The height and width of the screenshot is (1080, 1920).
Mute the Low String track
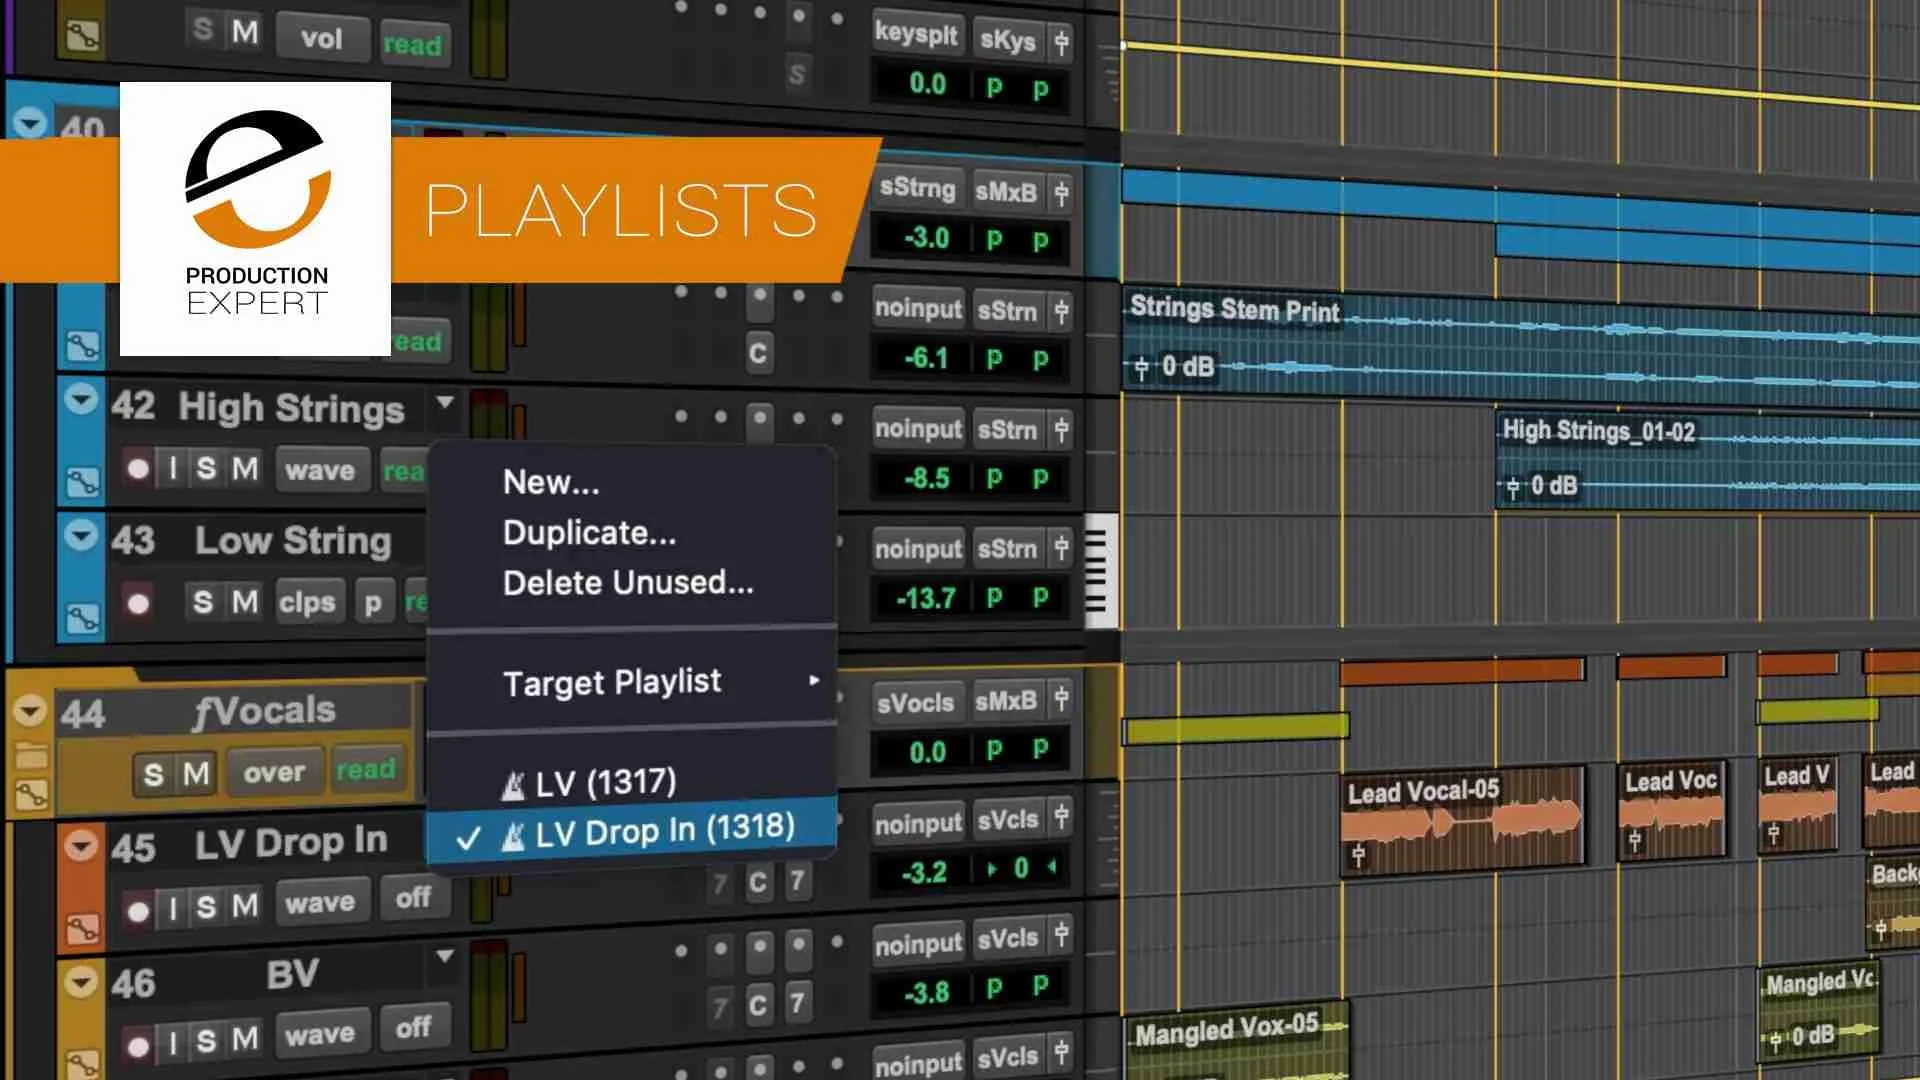pyautogui.click(x=244, y=601)
